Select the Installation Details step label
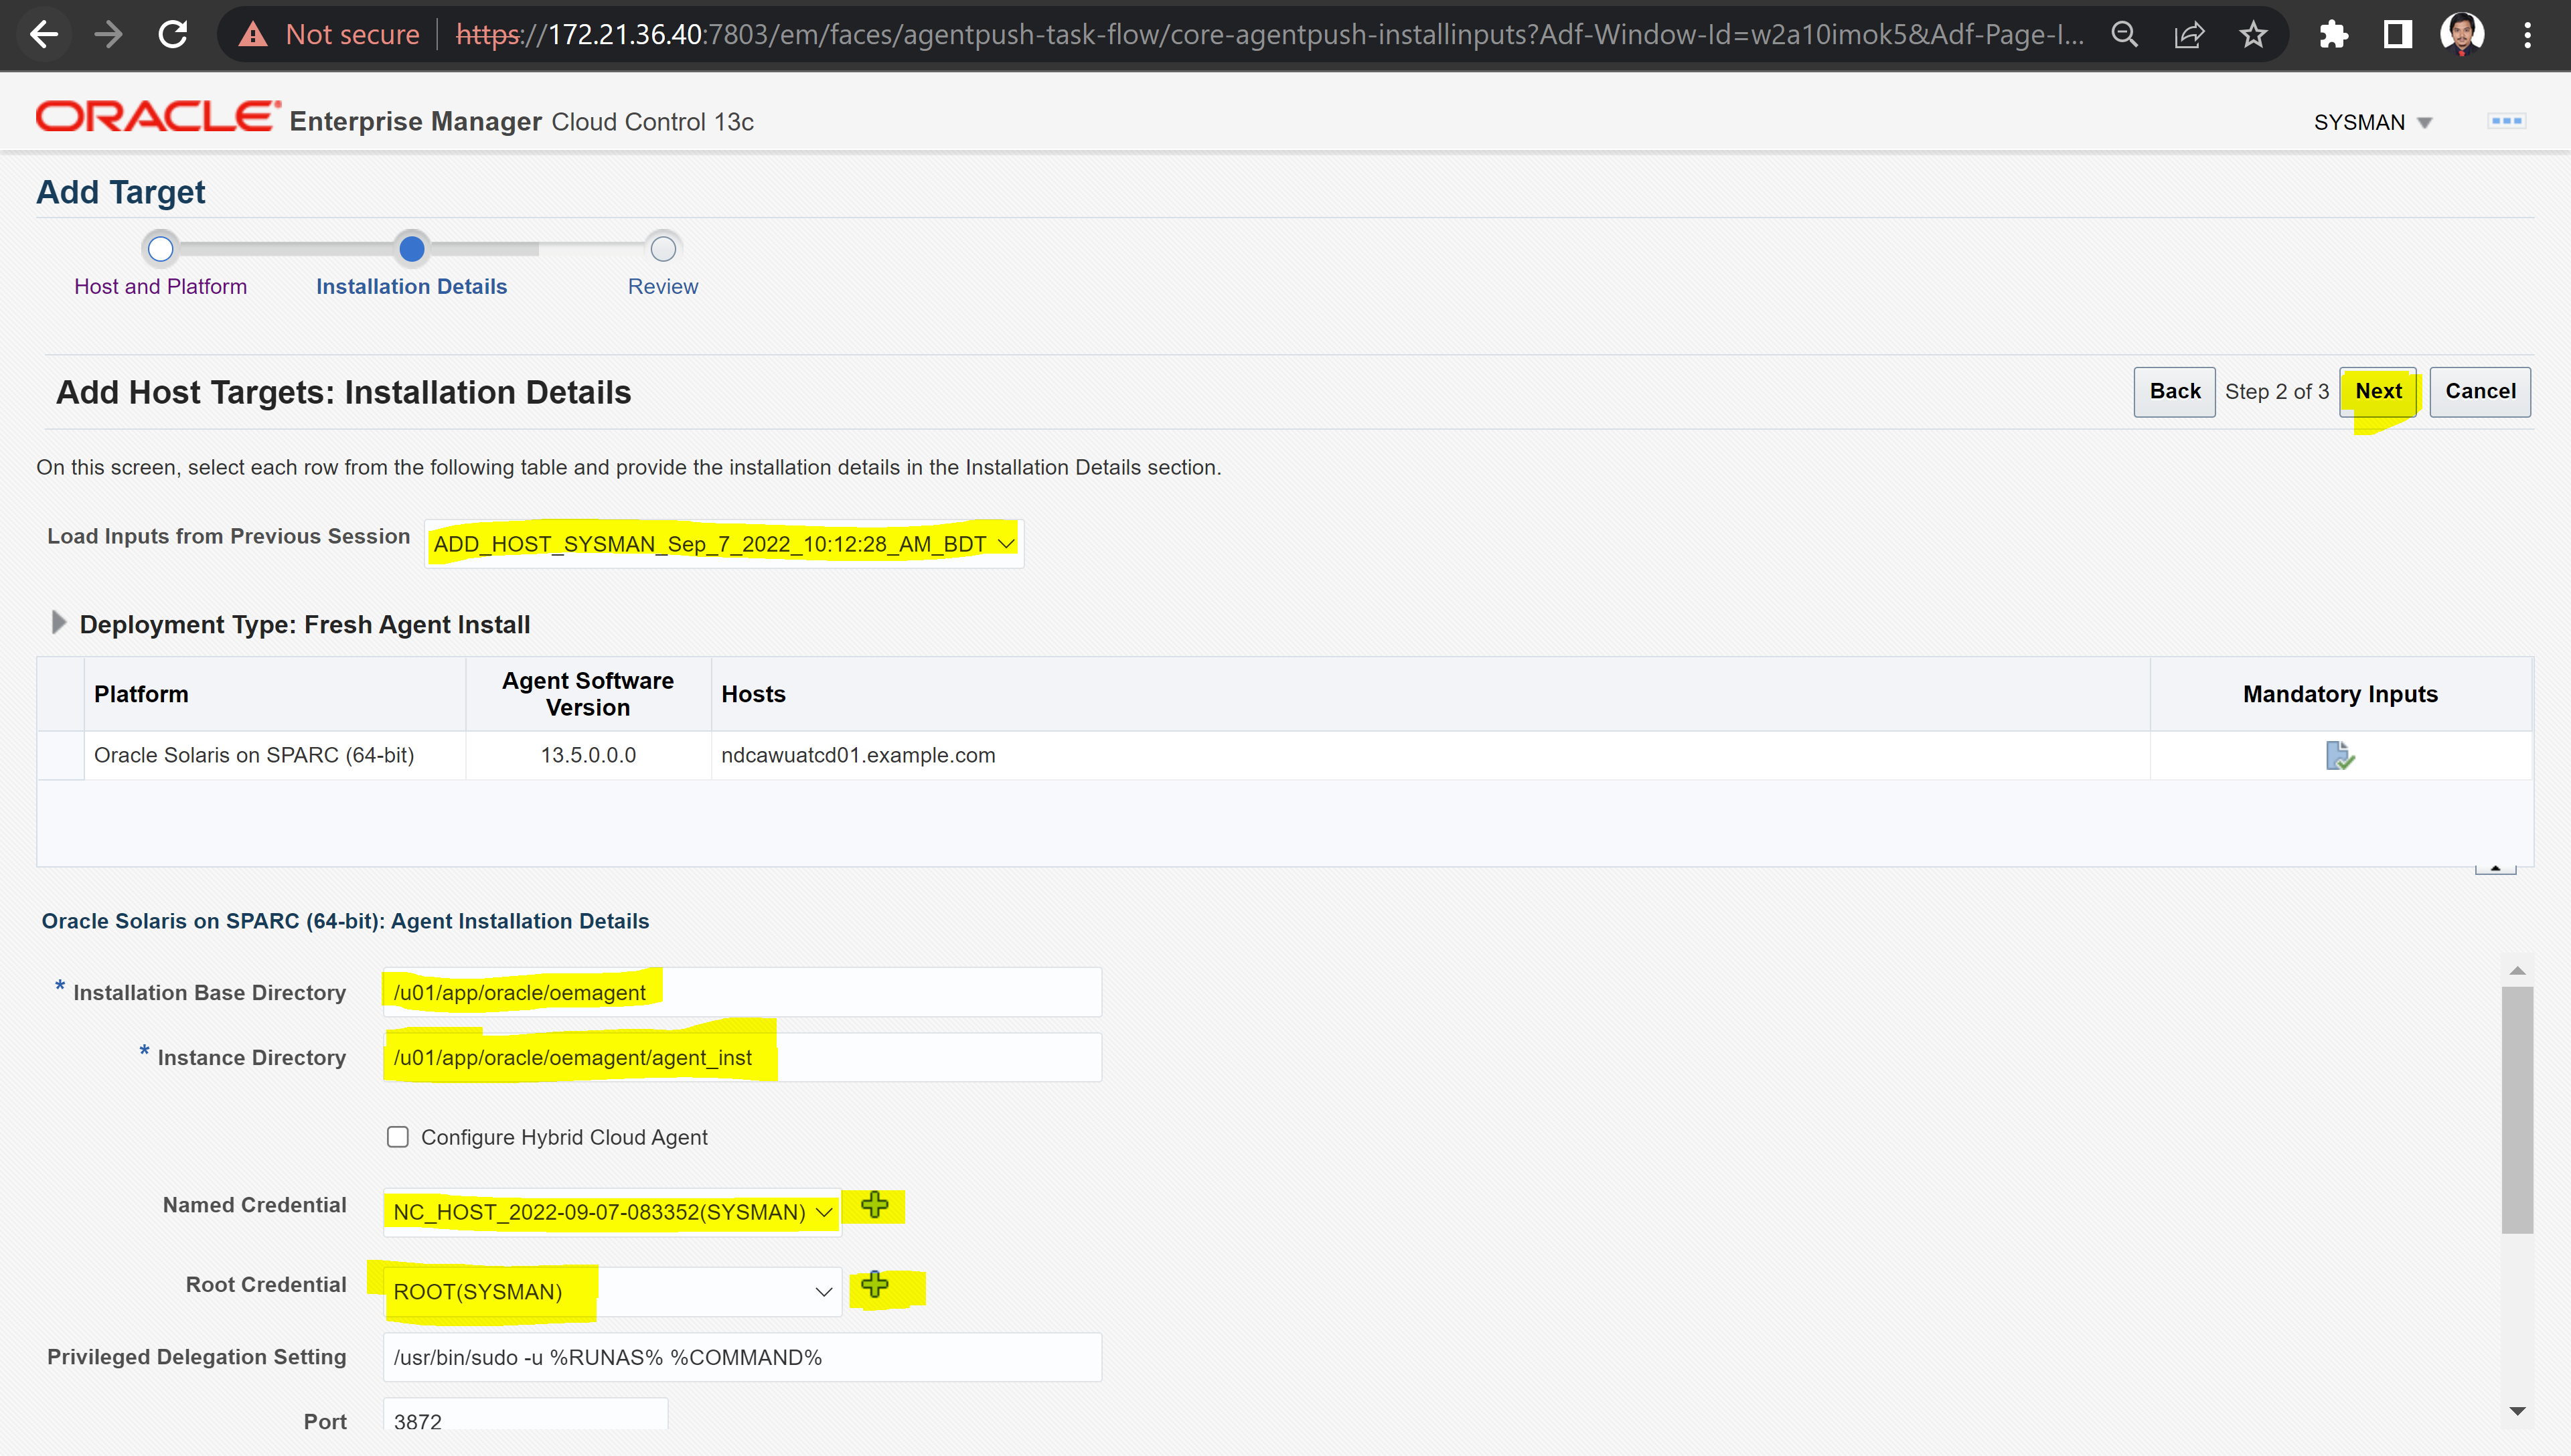Viewport: 2571px width, 1456px height. click(412, 287)
